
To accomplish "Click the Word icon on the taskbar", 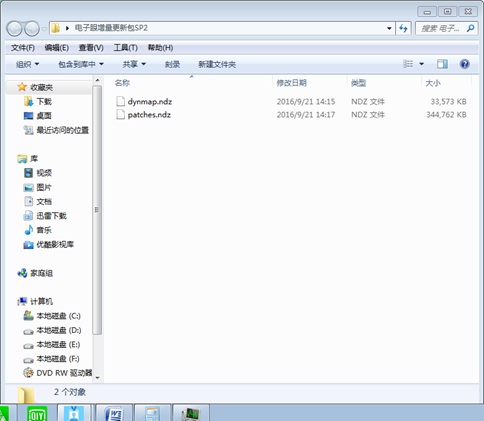I will click(x=114, y=413).
